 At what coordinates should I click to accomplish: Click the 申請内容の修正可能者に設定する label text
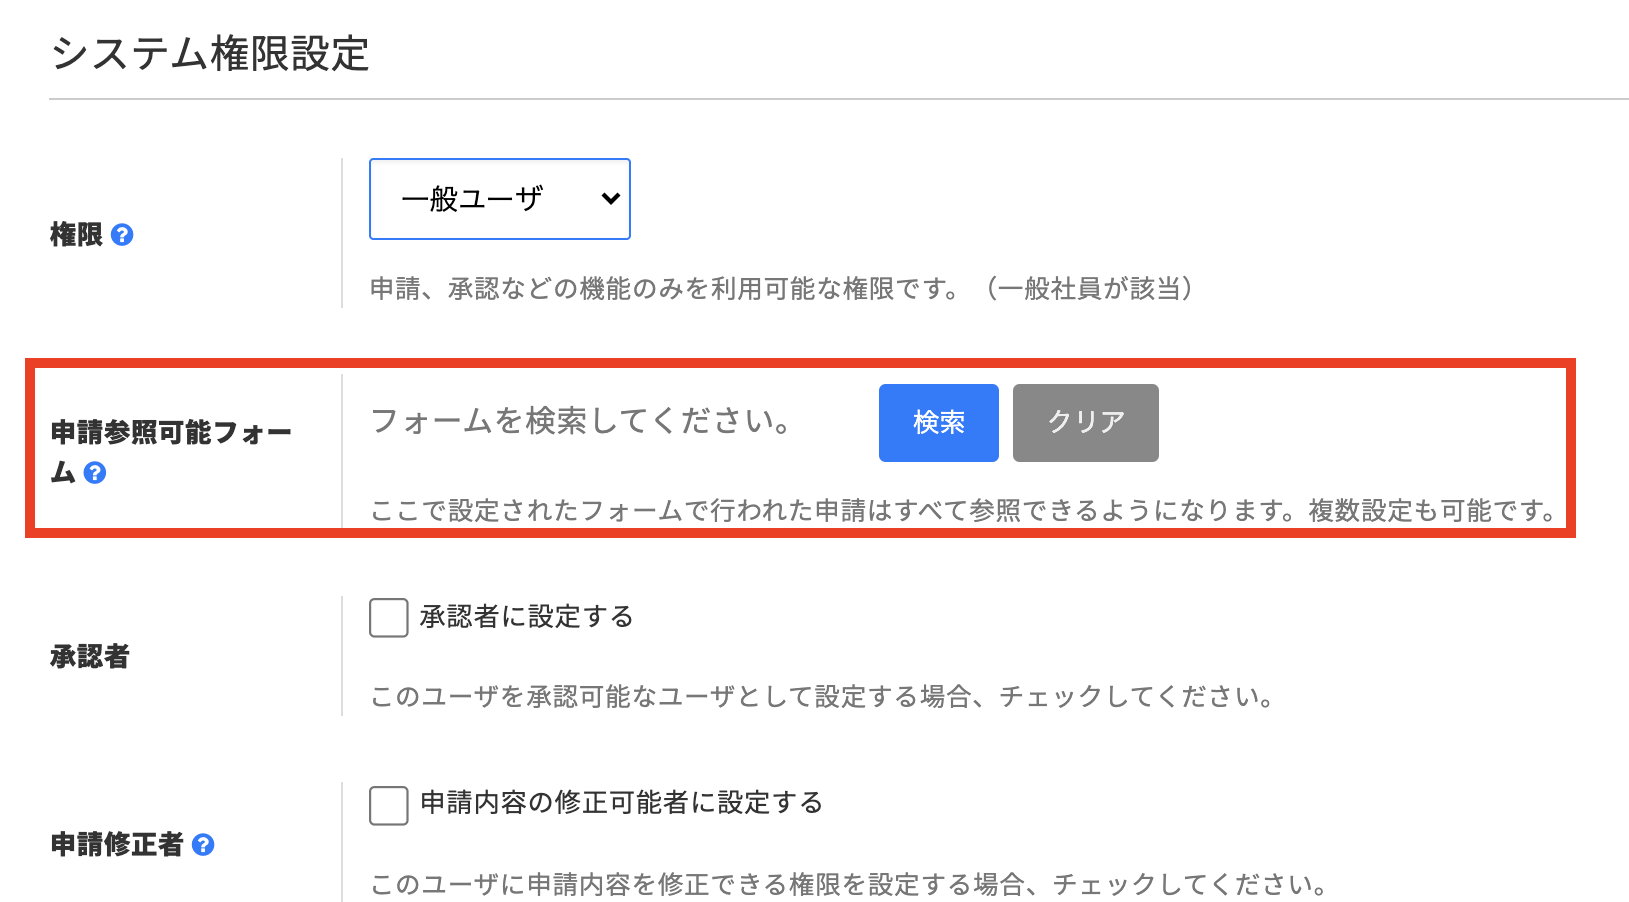click(621, 803)
